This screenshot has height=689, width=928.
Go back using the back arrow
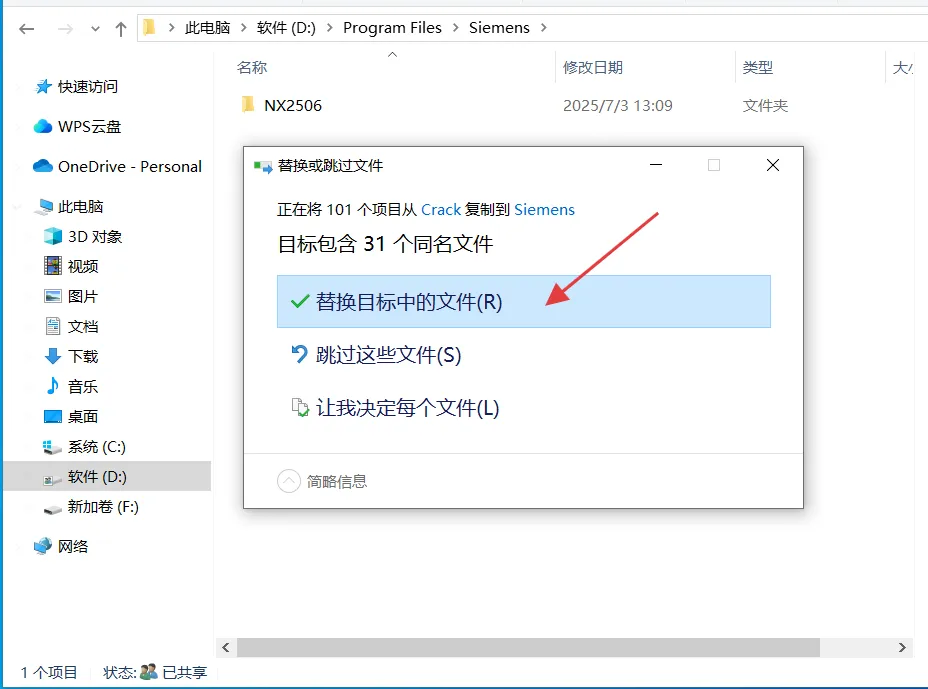pyautogui.click(x=27, y=28)
